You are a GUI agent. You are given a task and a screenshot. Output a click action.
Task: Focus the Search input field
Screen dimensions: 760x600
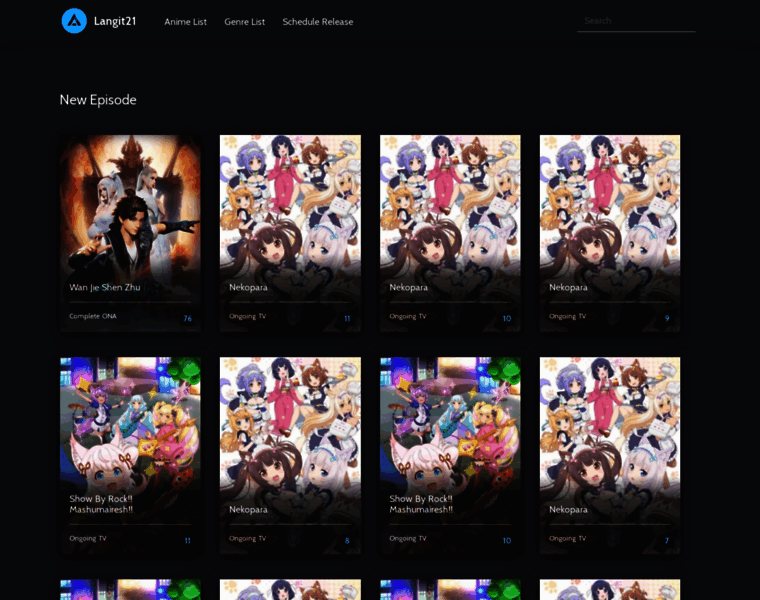point(636,21)
